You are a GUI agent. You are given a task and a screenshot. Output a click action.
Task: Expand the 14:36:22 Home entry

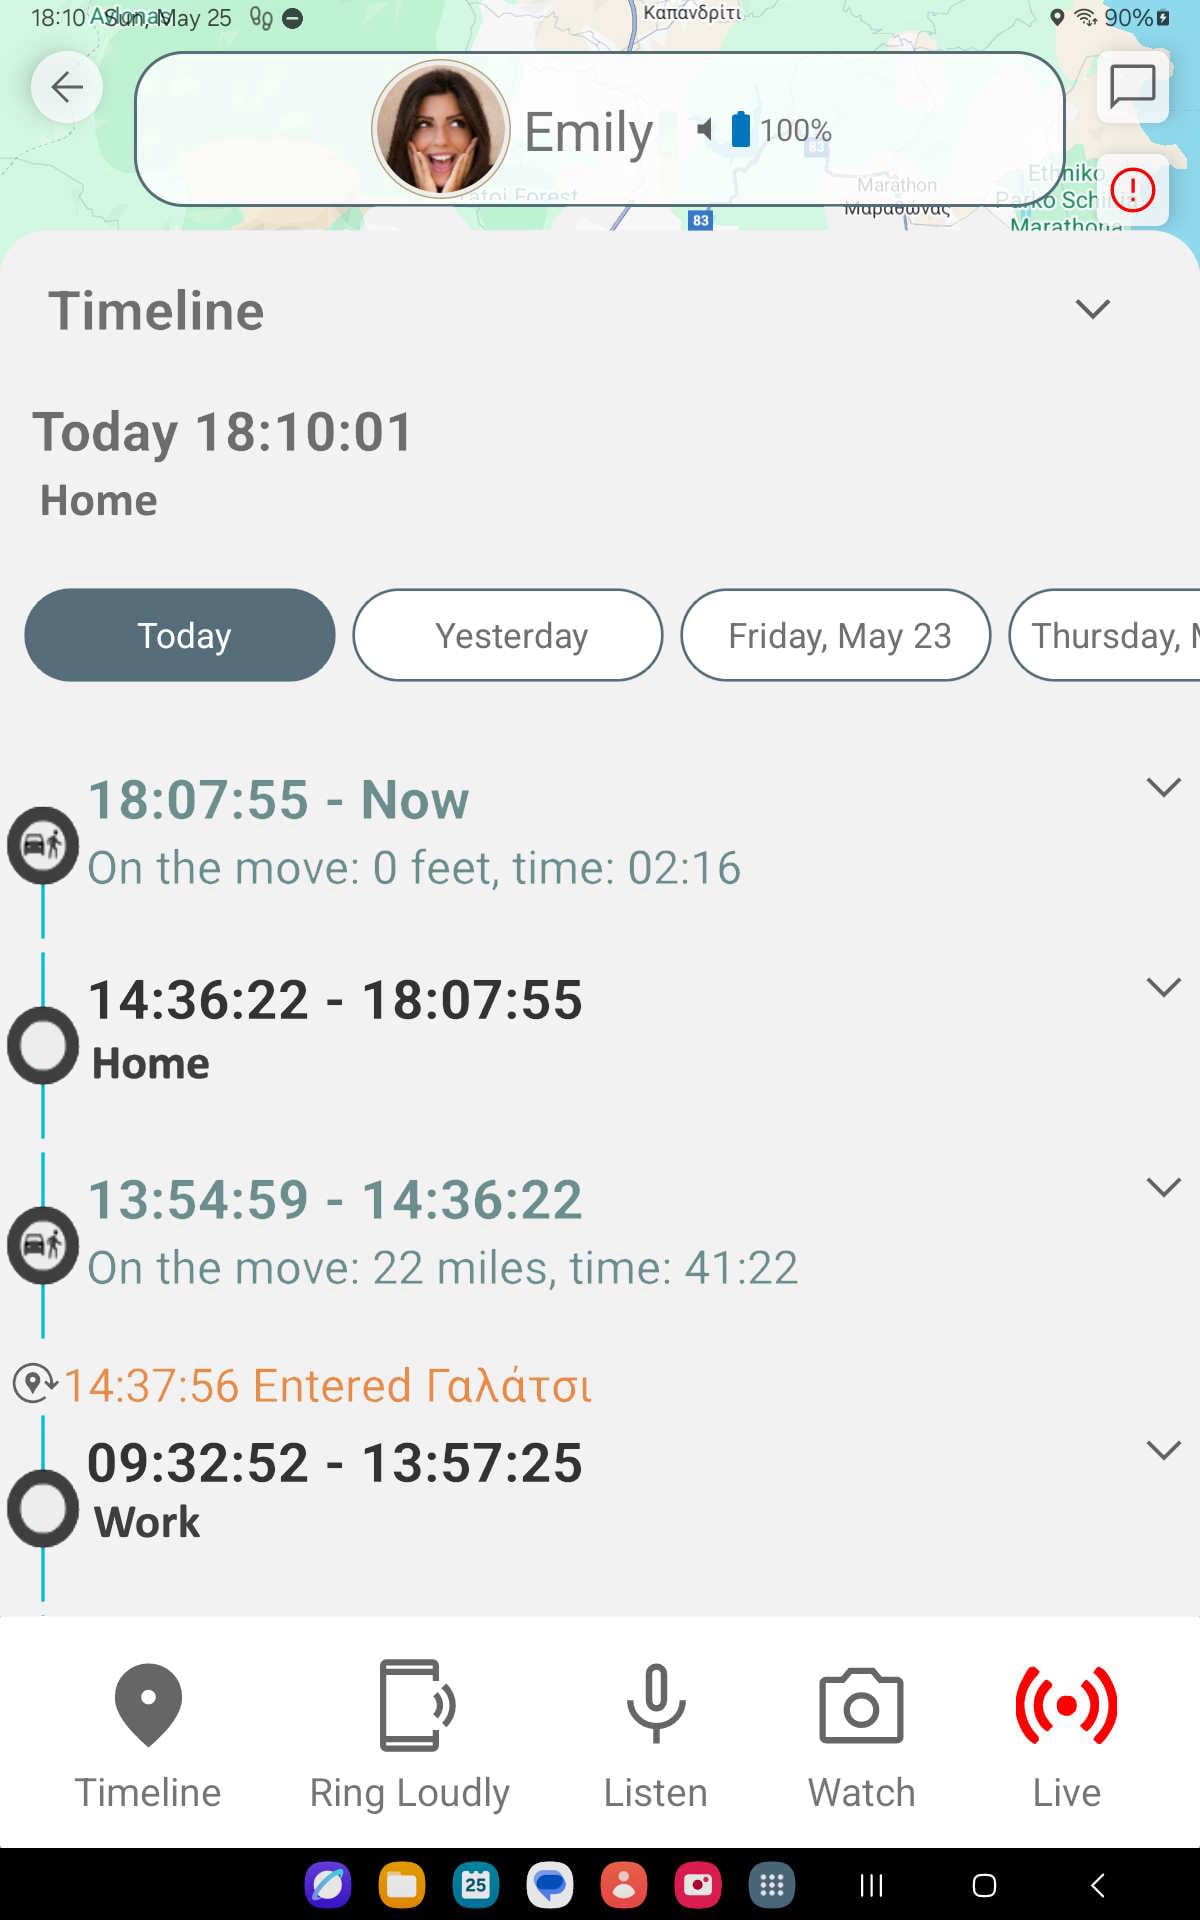coord(1163,987)
